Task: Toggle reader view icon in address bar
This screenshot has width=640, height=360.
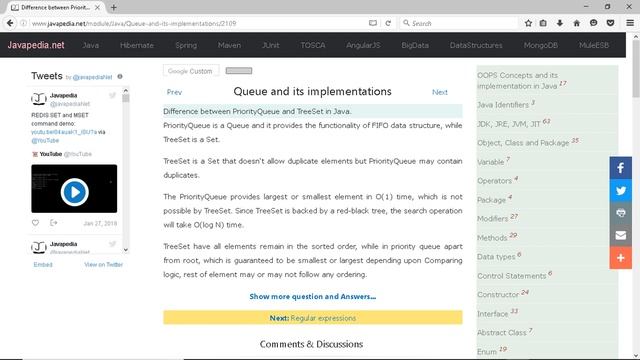Action: pyautogui.click(x=373, y=23)
